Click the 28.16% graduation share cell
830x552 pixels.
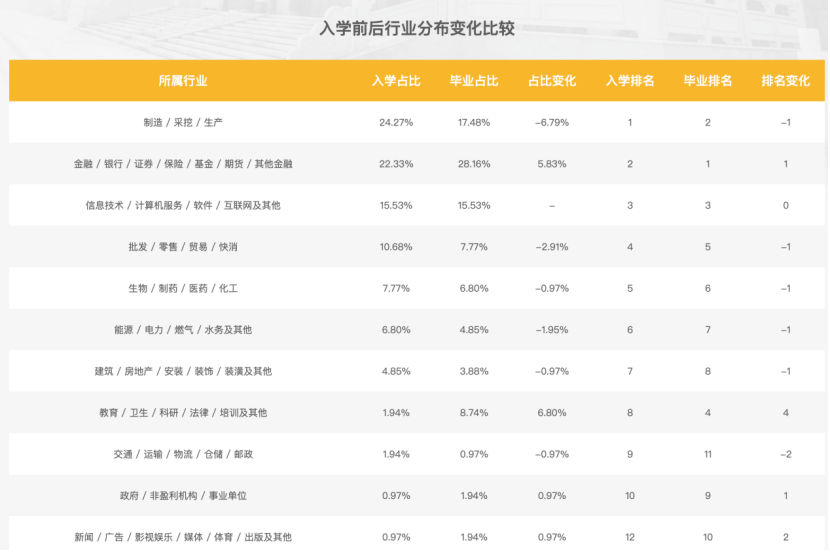pyautogui.click(x=474, y=164)
